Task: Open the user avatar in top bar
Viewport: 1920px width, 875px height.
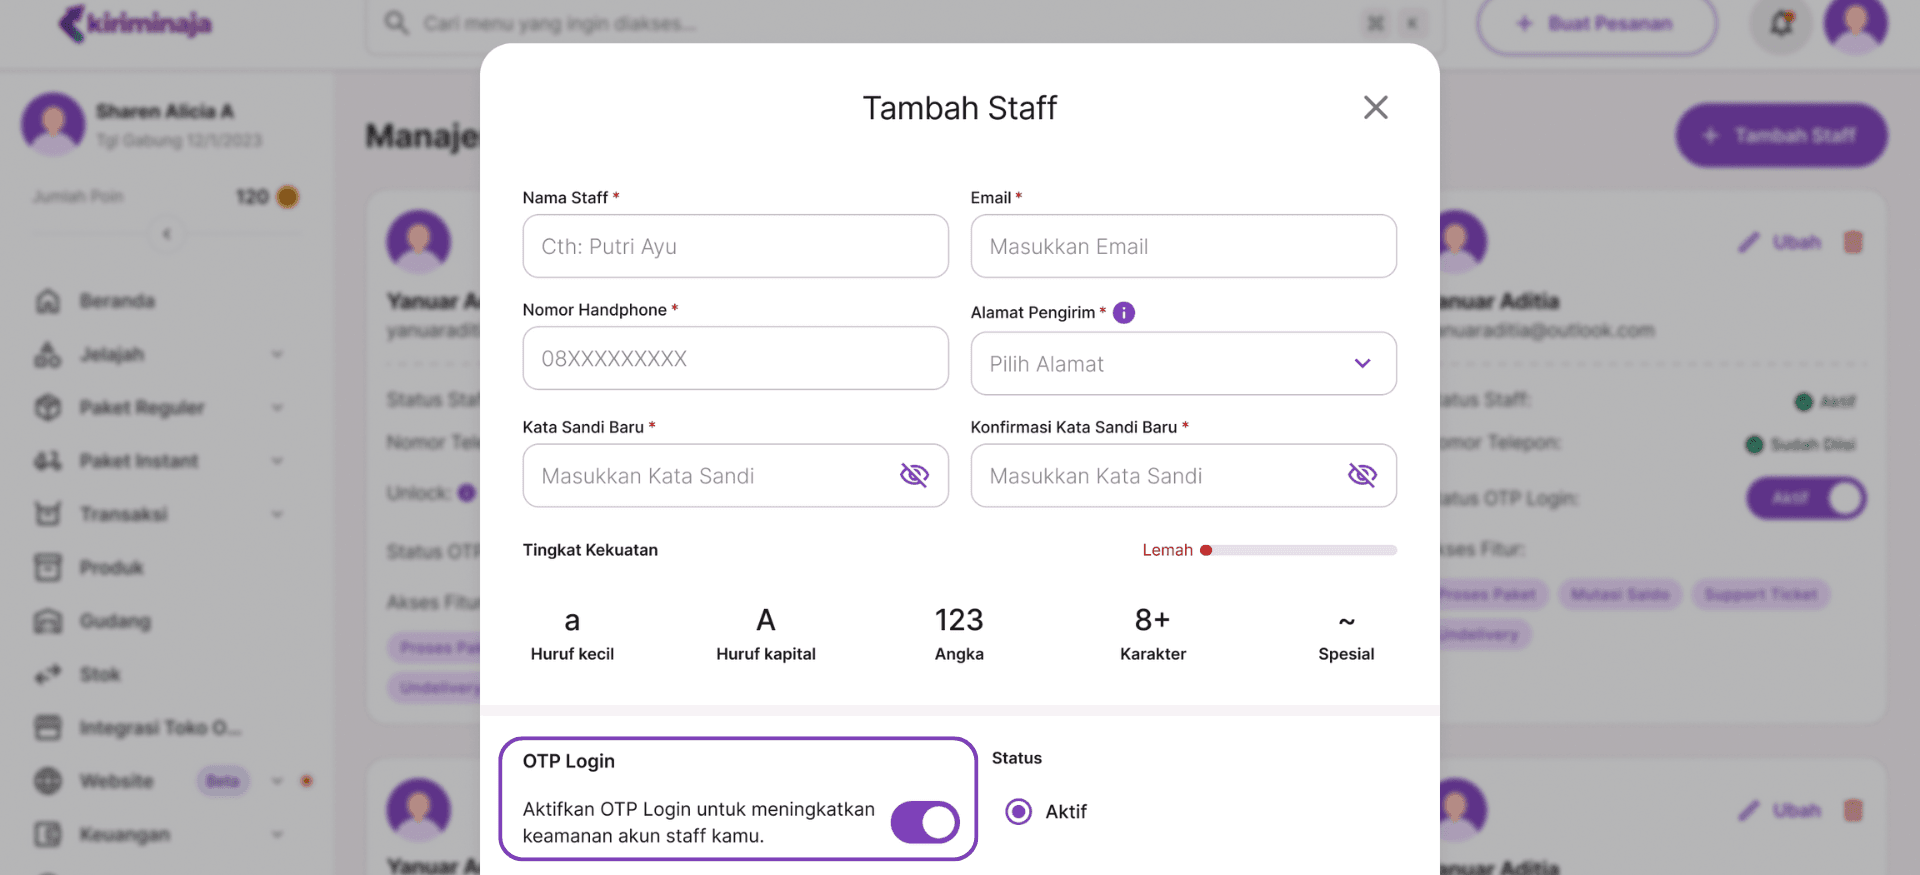Action: click(x=1855, y=23)
